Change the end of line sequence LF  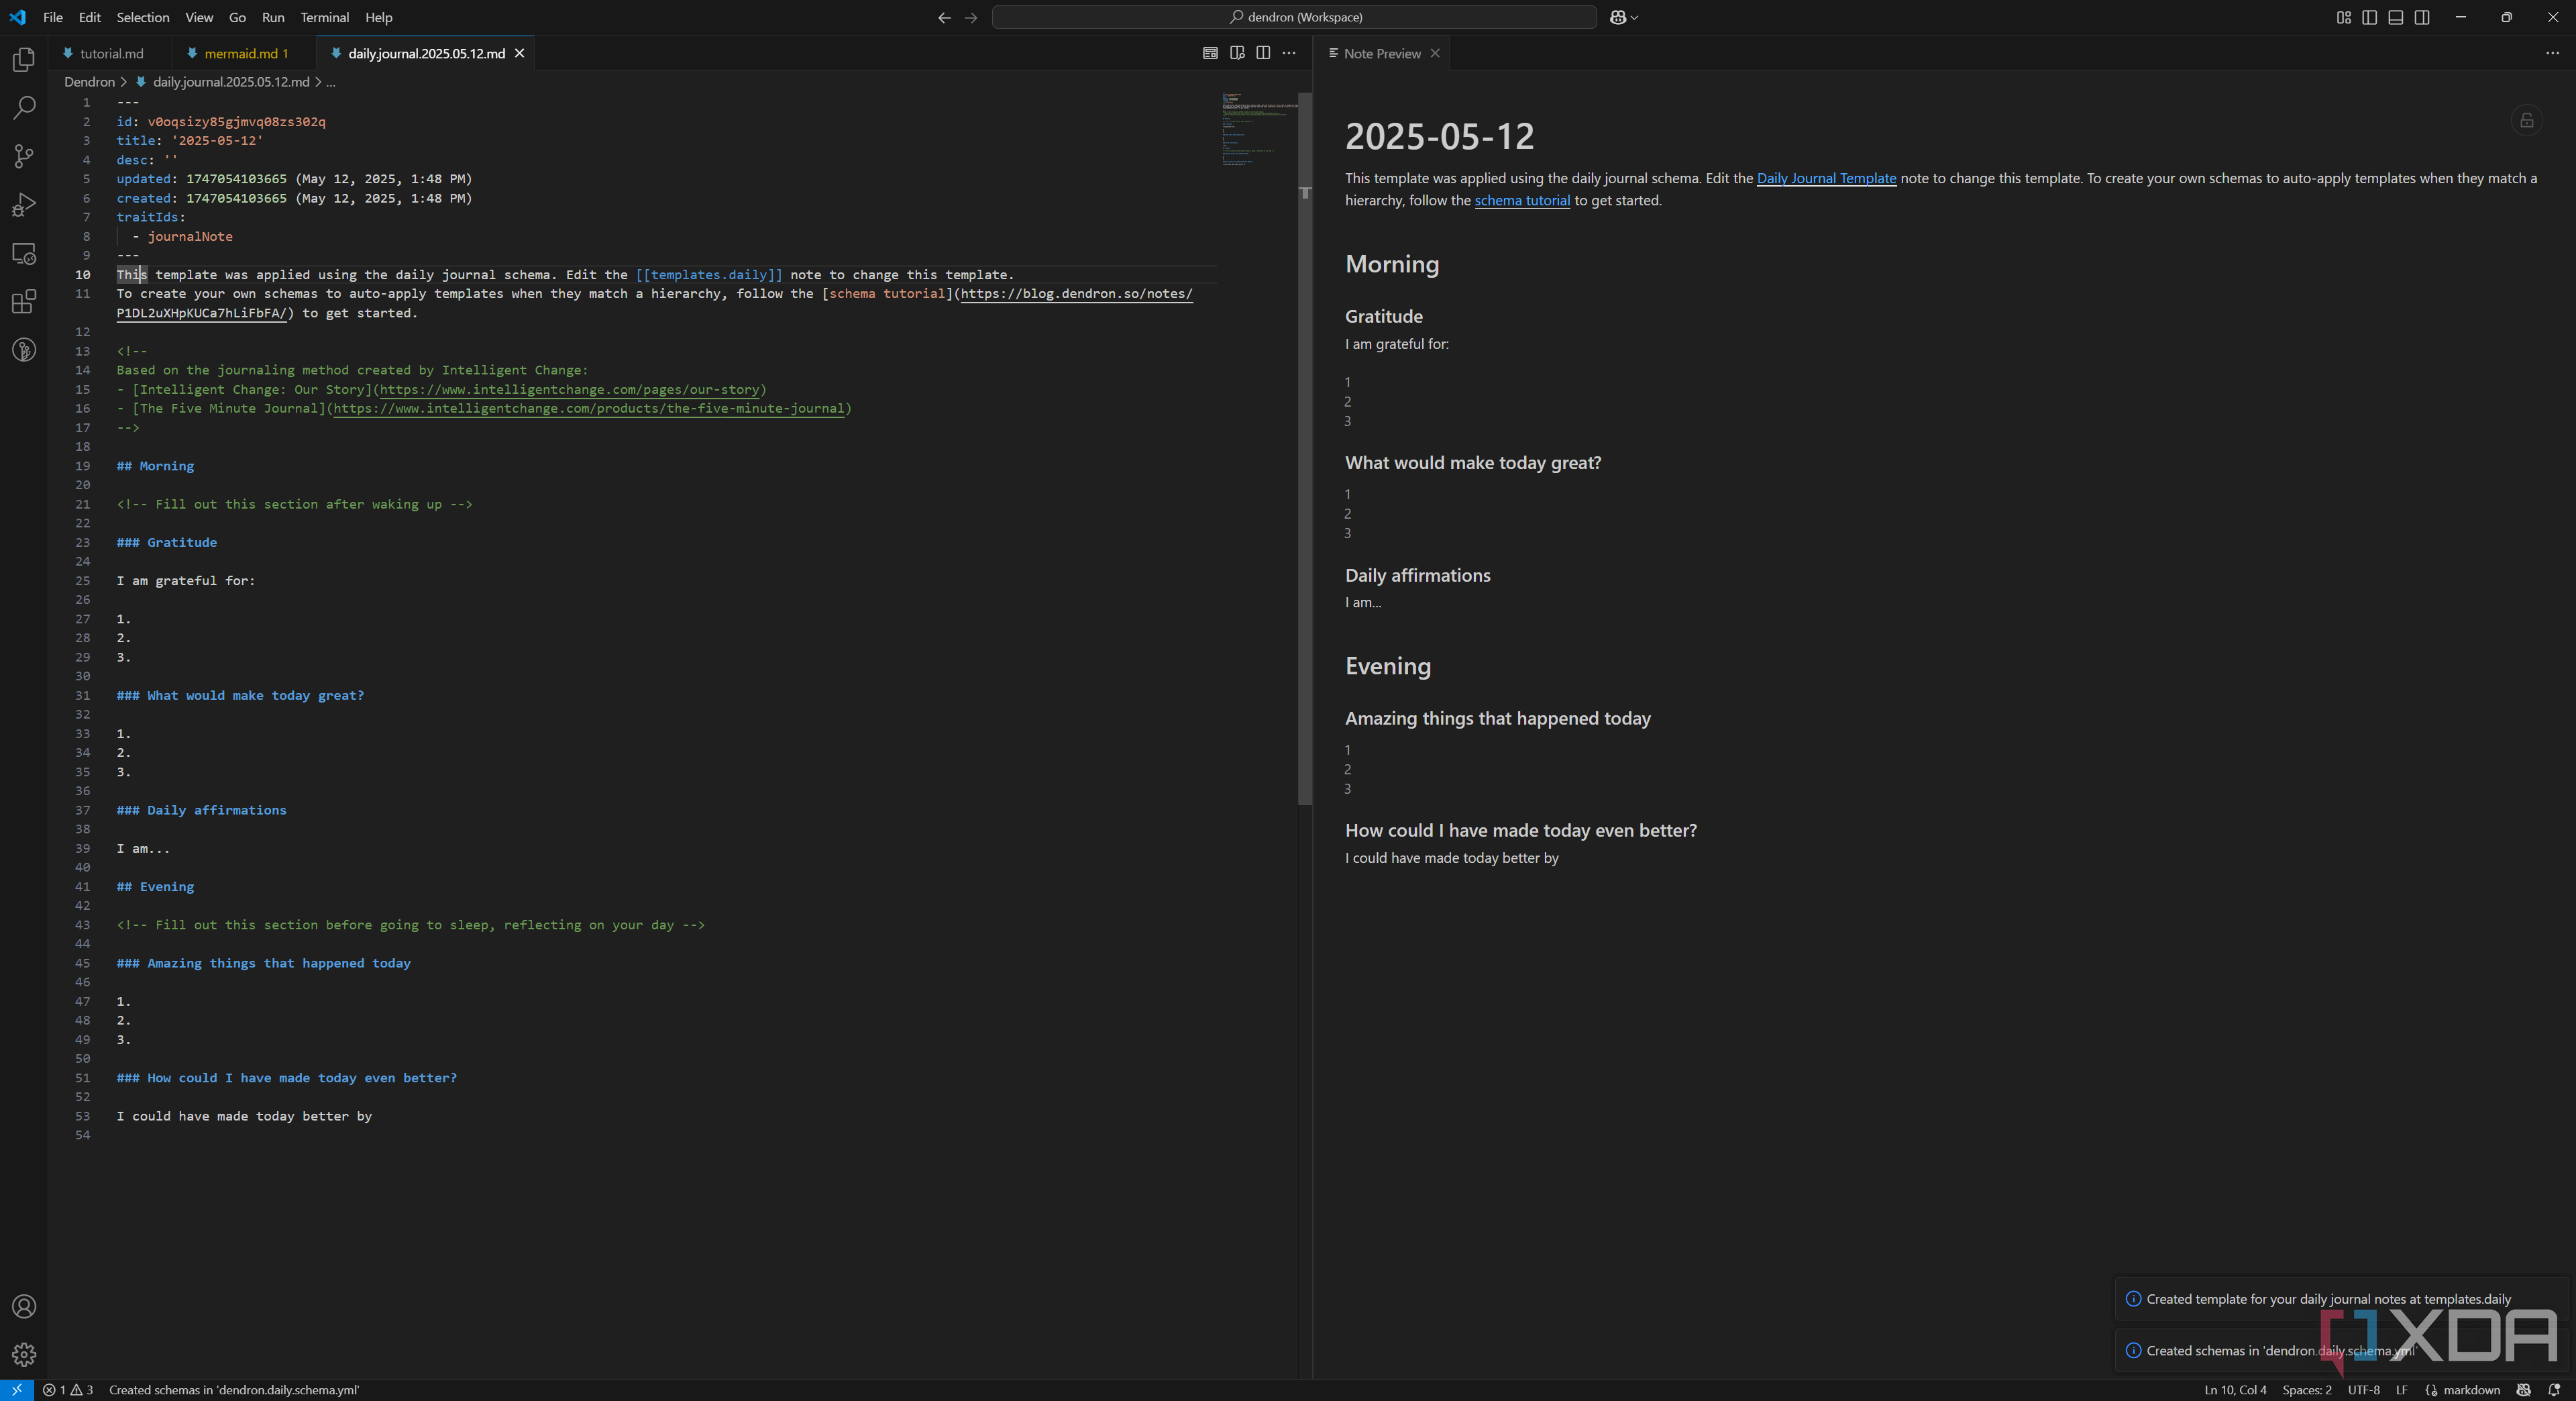[x=2401, y=1390]
